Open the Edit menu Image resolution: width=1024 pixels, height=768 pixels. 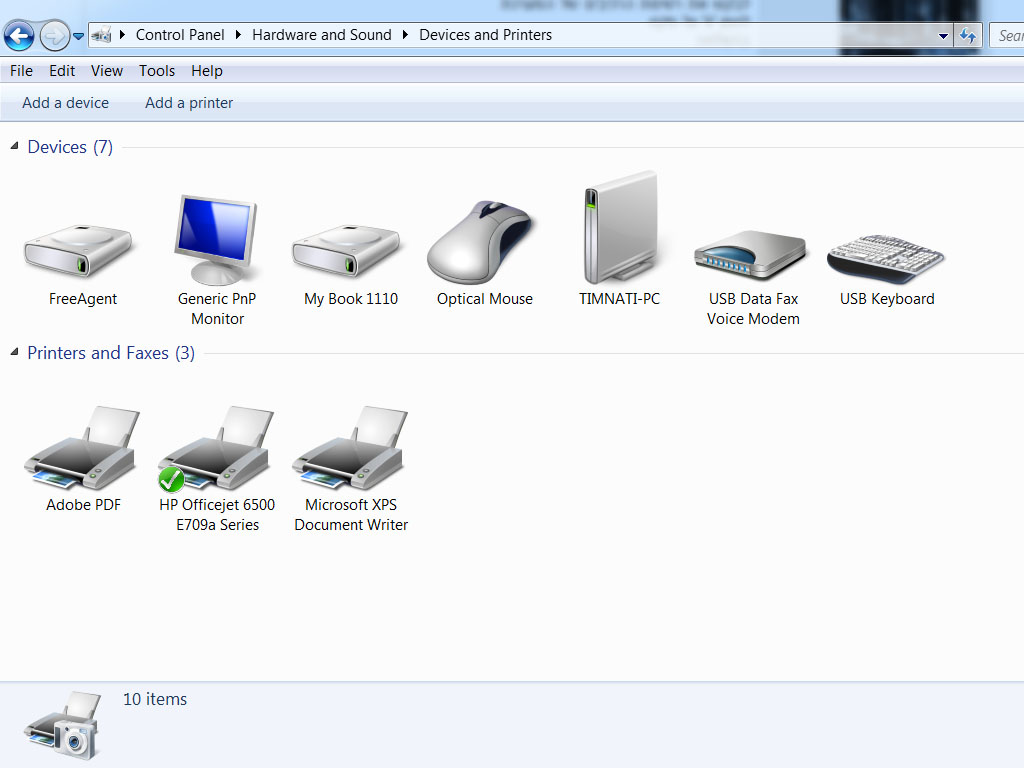click(x=62, y=71)
